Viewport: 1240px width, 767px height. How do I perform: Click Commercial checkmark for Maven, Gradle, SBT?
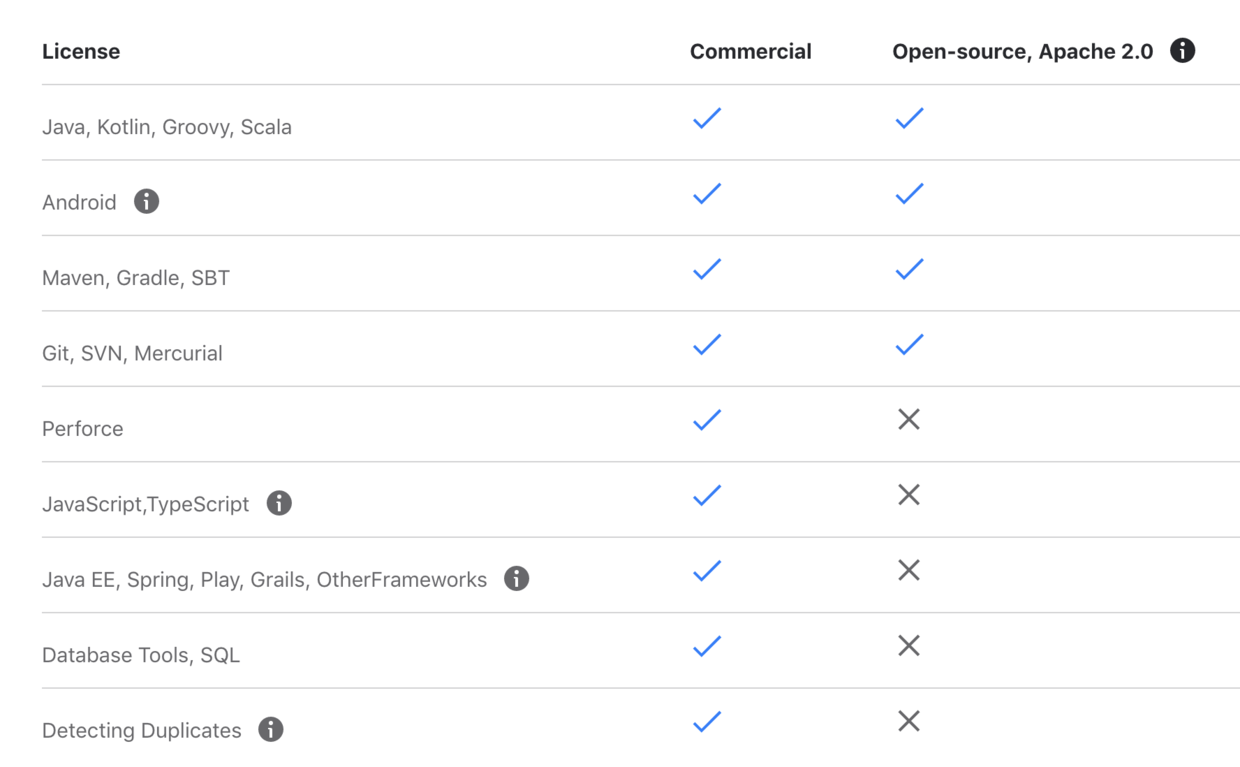(707, 270)
